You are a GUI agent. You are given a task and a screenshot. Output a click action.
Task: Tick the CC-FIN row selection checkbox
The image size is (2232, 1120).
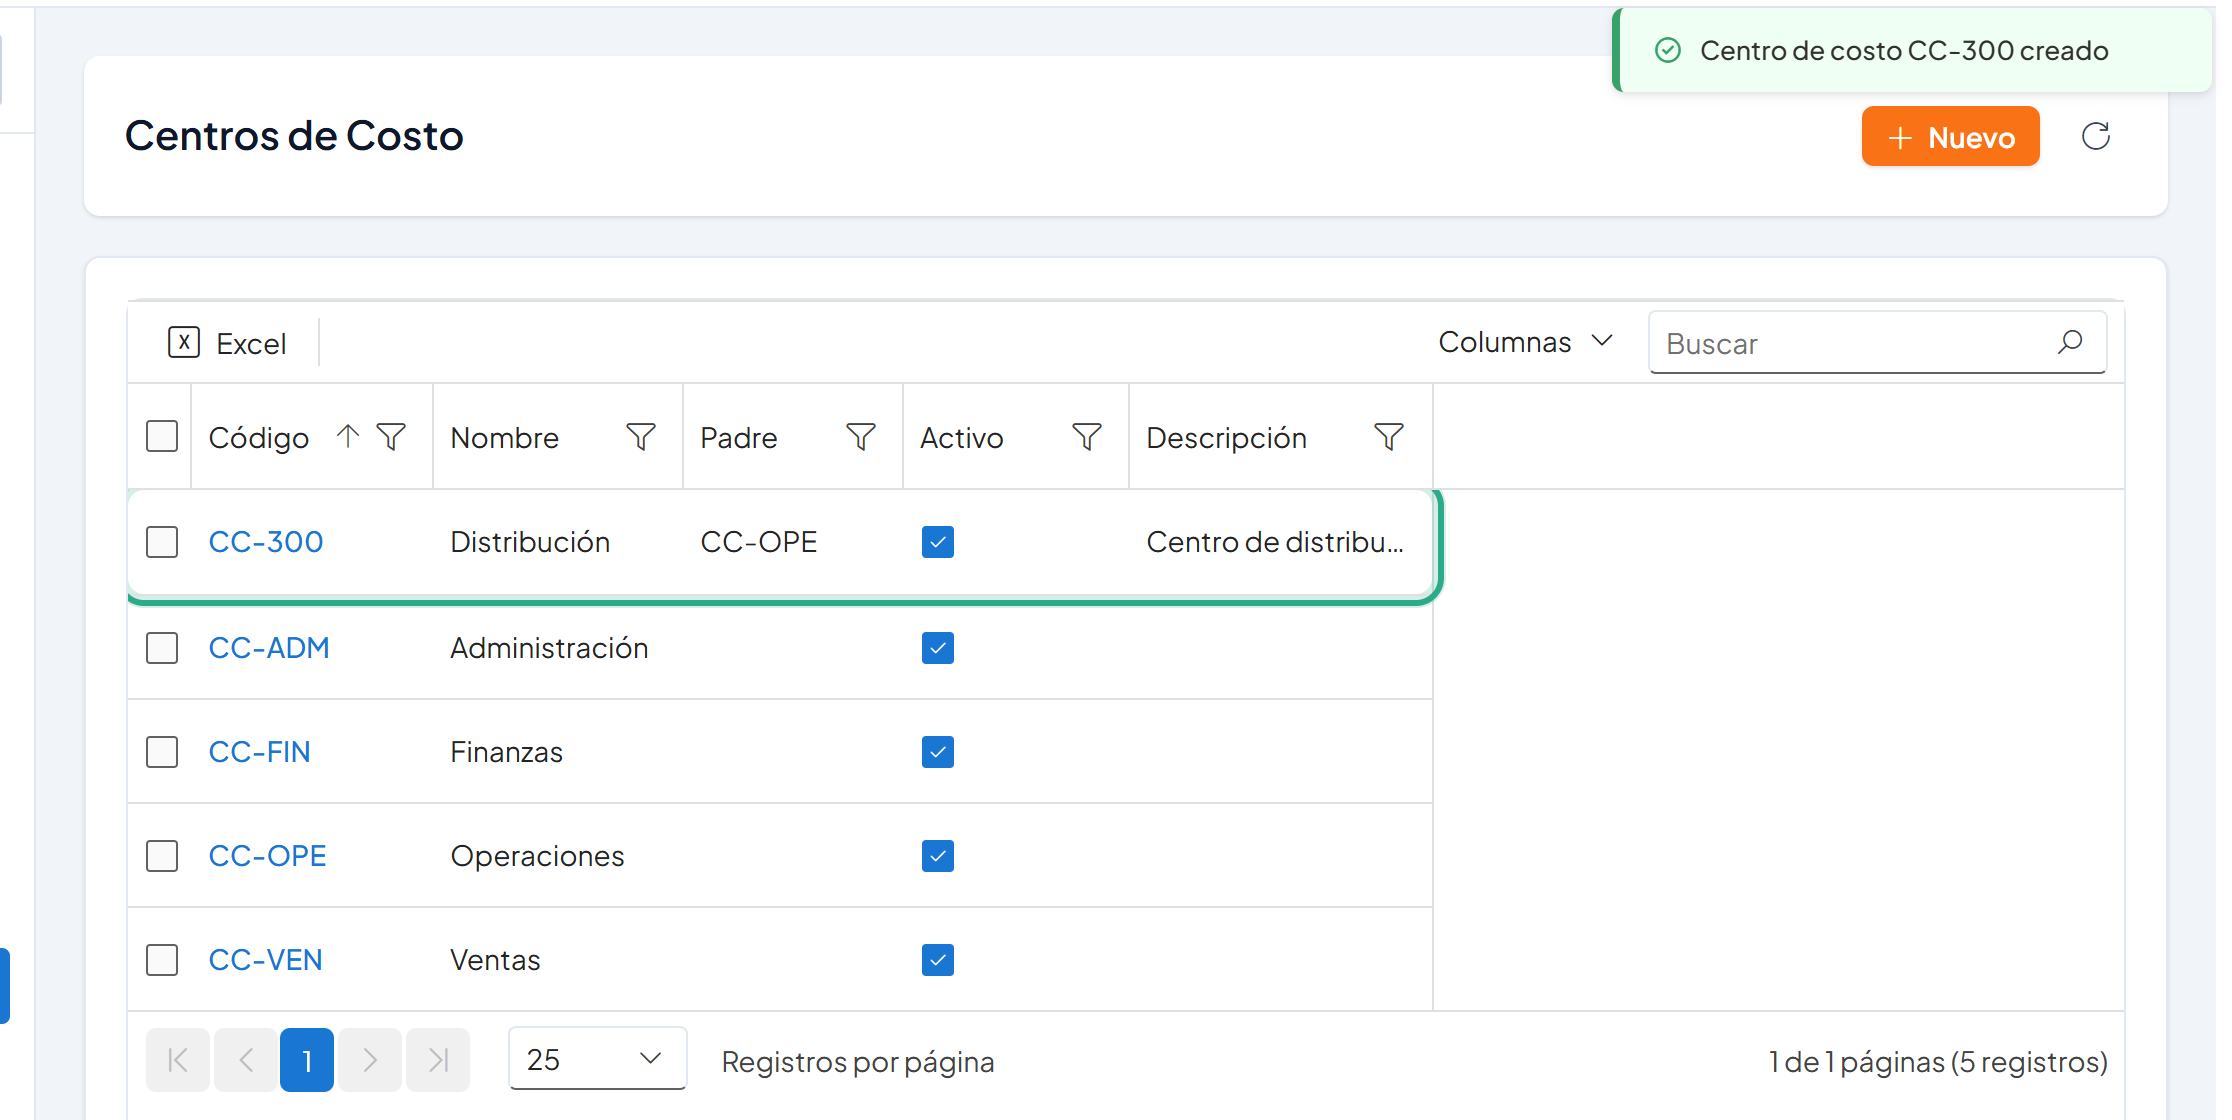[x=162, y=752]
